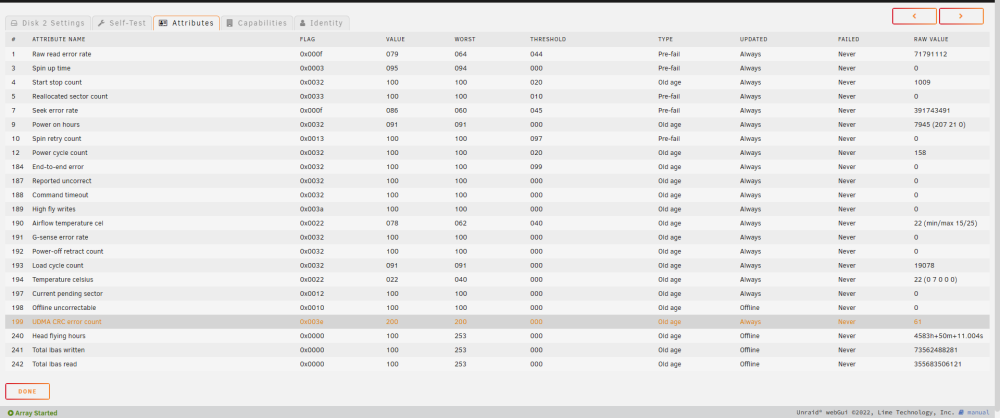
Task: Select the High fly writes row
Action: [x=499, y=209]
